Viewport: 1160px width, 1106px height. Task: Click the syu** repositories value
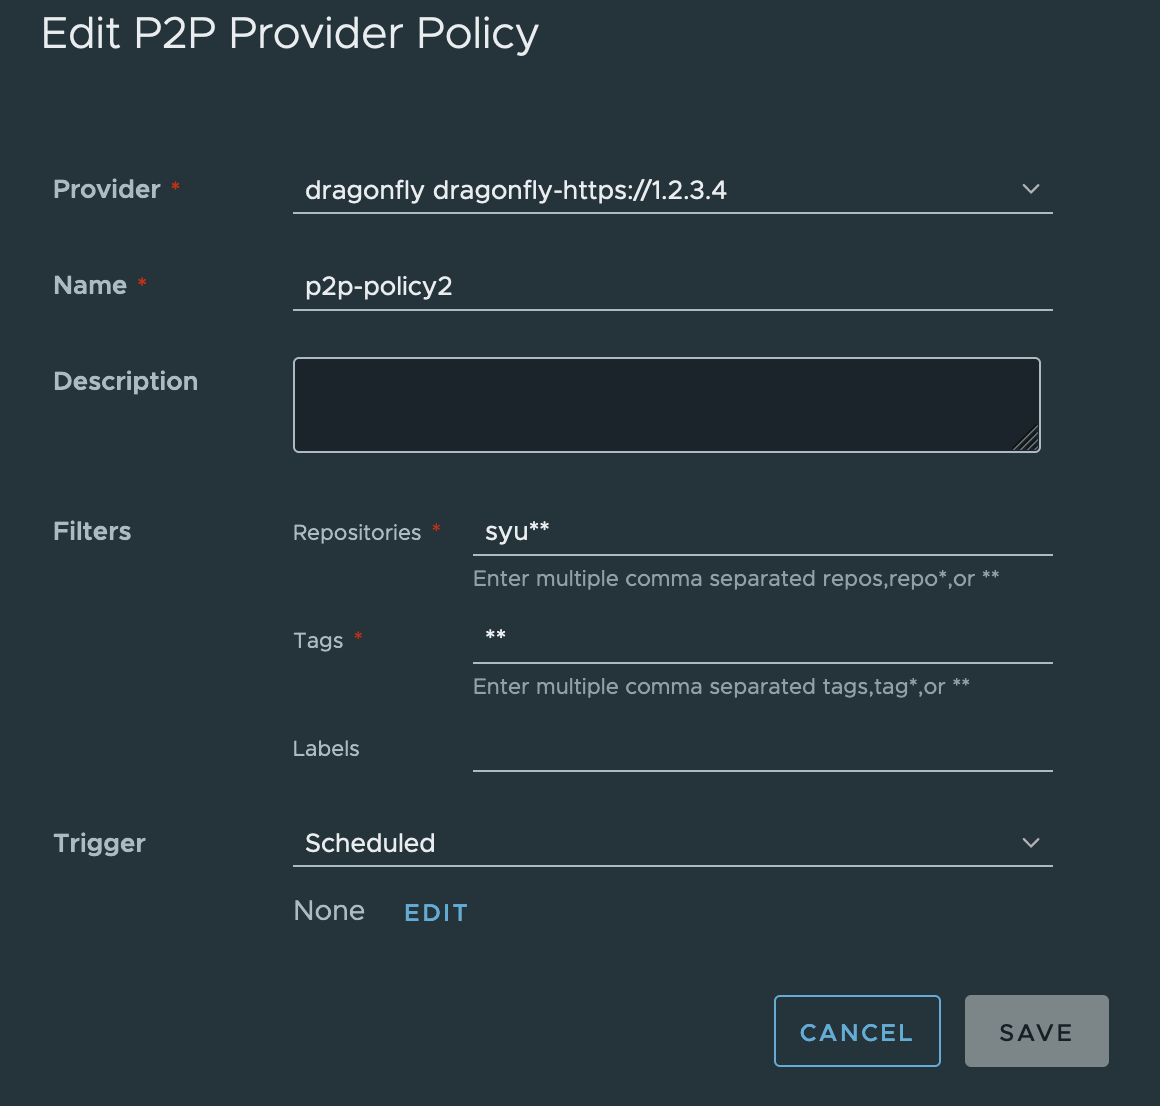[x=516, y=531]
